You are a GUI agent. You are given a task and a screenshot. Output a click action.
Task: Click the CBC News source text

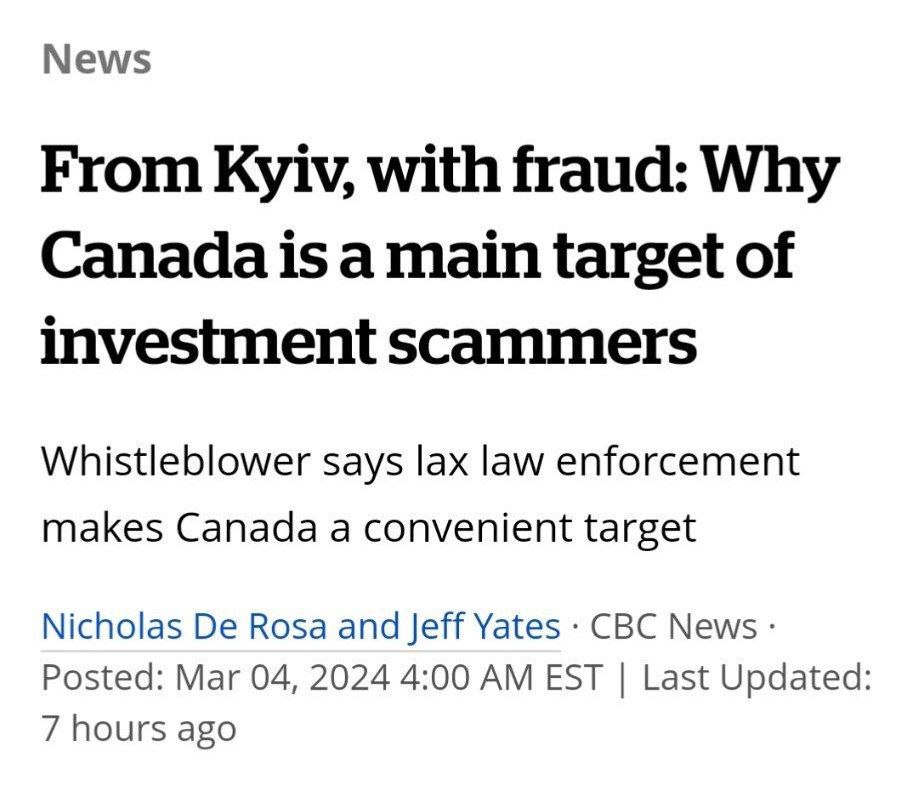coord(674,627)
